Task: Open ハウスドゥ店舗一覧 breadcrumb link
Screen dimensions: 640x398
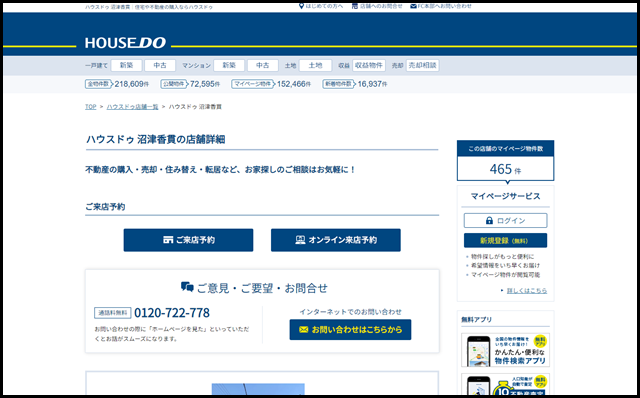Action: [x=132, y=107]
